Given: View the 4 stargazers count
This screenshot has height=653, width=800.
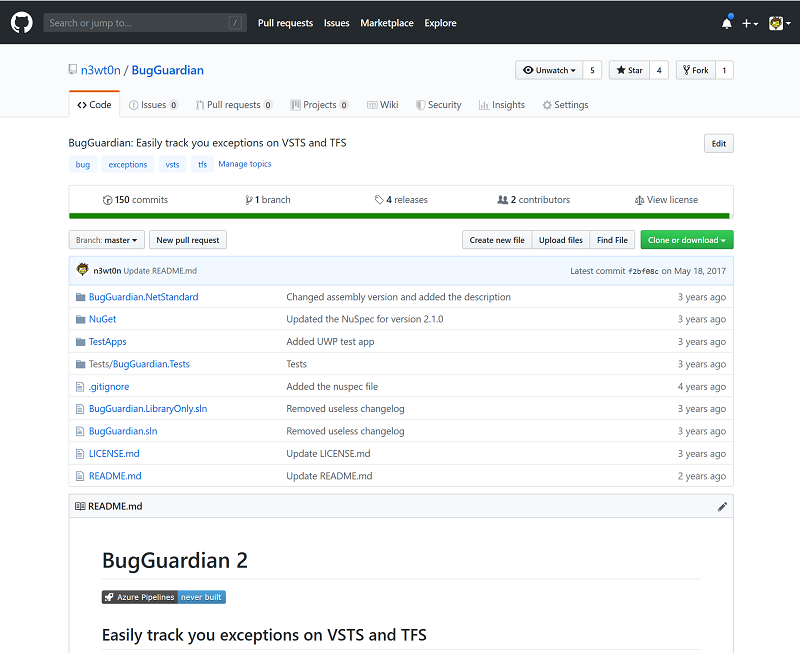Looking at the screenshot, I should pyautogui.click(x=659, y=70).
